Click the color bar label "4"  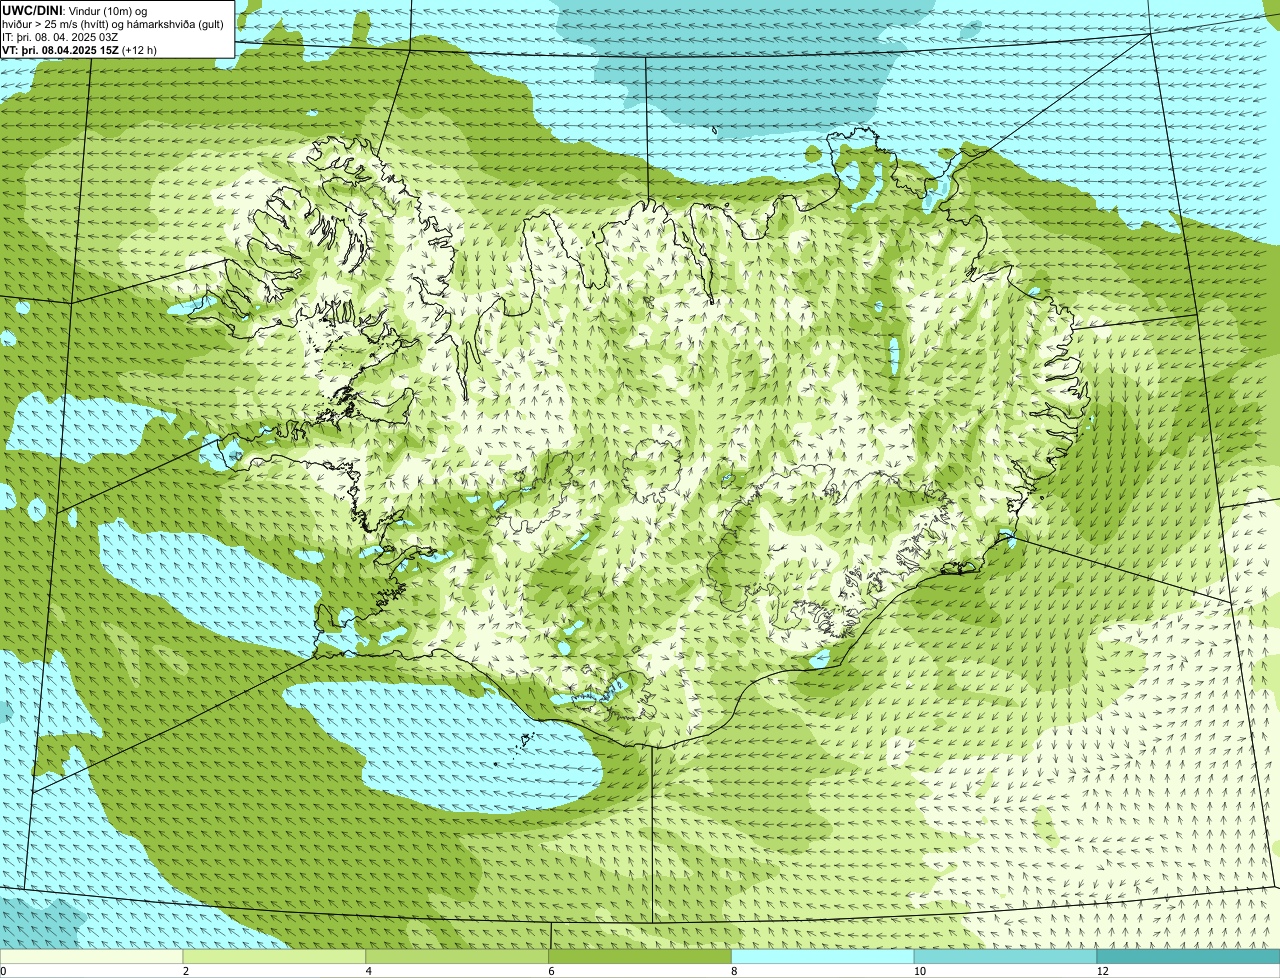pyautogui.click(x=368, y=971)
